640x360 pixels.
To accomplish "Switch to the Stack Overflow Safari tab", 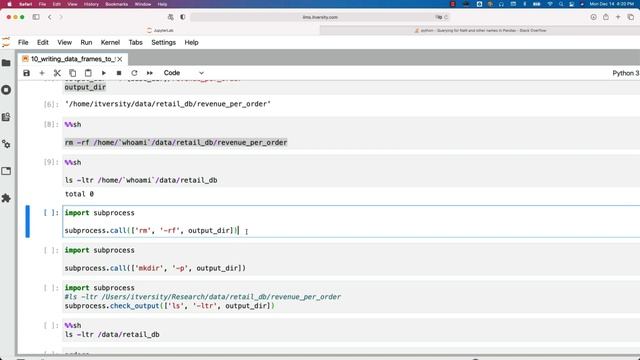I will [480, 30].
